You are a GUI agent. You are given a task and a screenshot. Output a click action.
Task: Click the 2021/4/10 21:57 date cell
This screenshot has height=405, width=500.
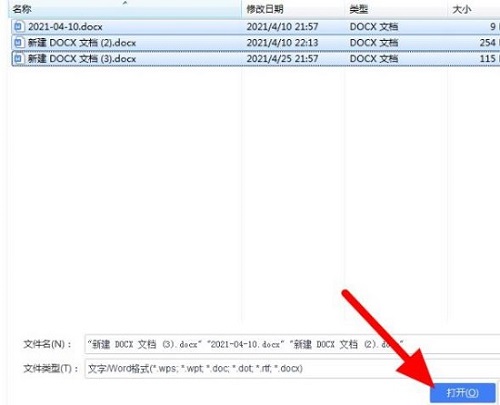pos(282,27)
